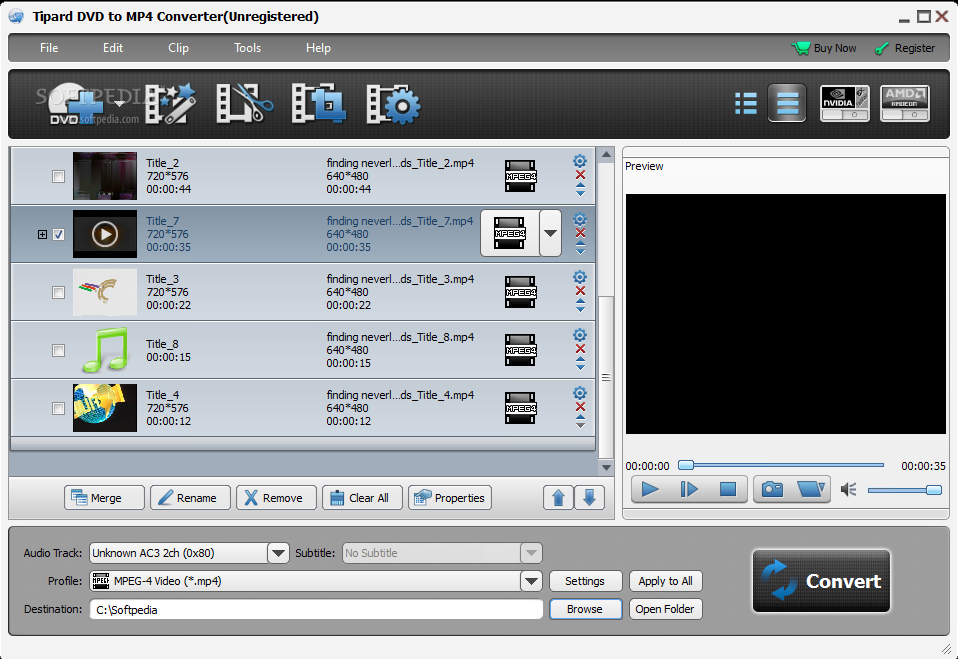Open the Clip menu

pyautogui.click(x=178, y=48)
